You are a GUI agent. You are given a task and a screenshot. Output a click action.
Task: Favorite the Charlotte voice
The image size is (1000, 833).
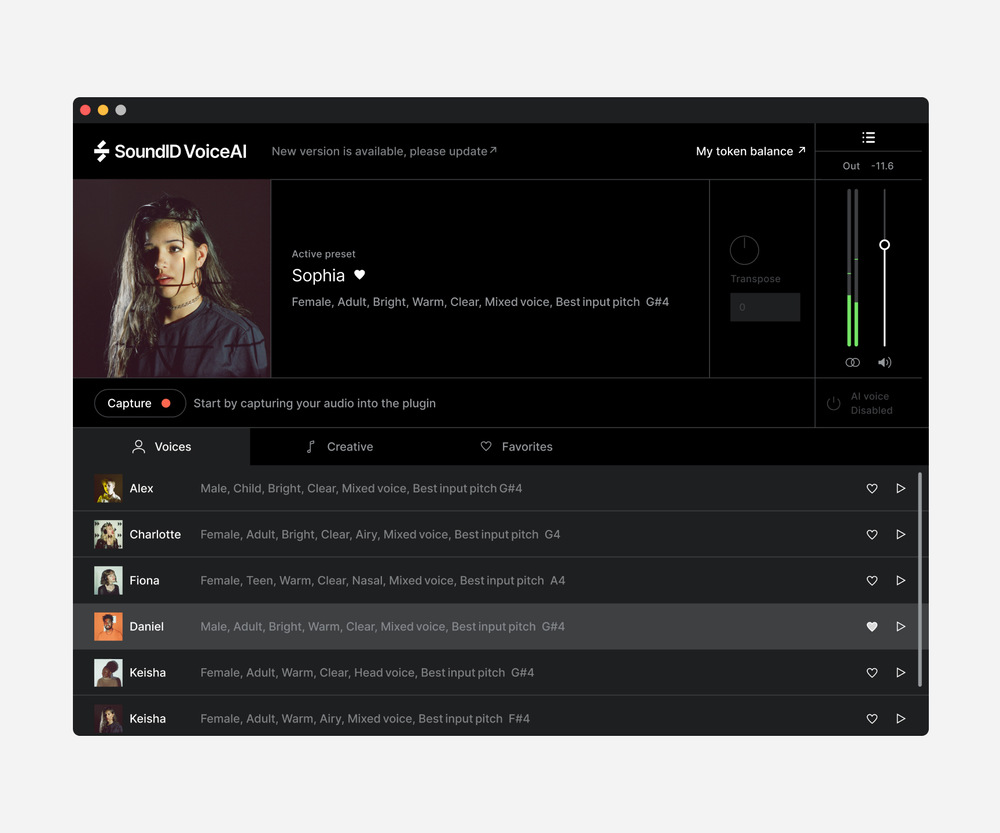coord(871,534)
